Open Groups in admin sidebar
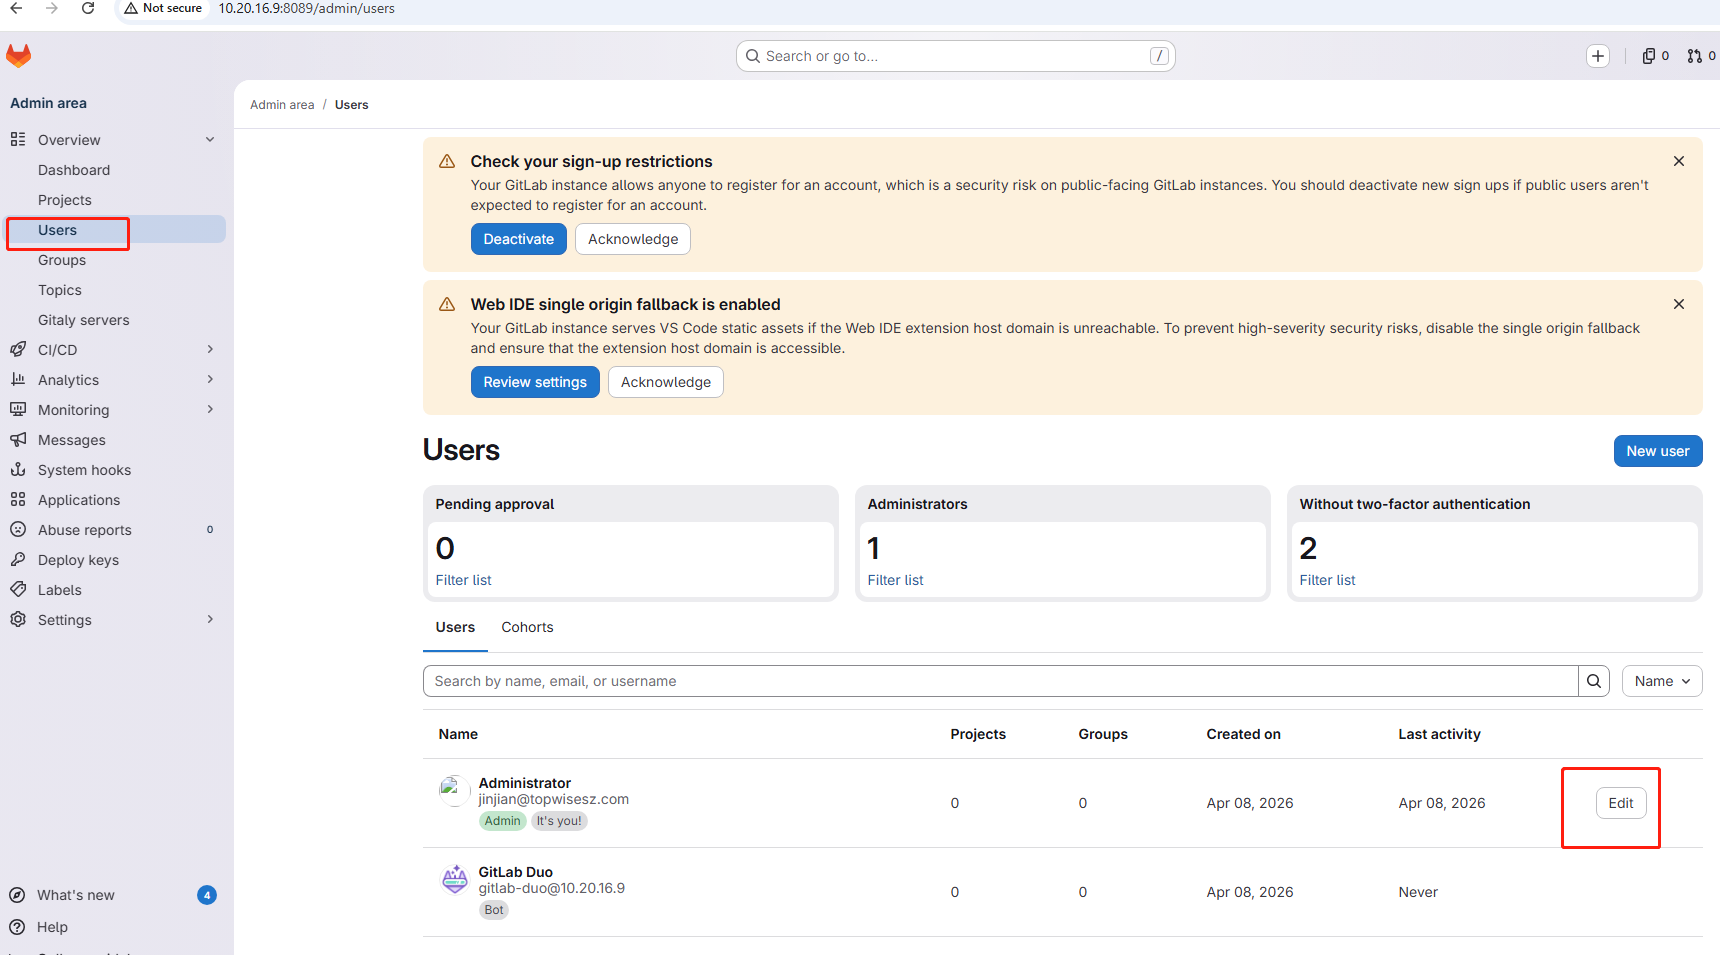1720x955 pixels. click(115, 260)
